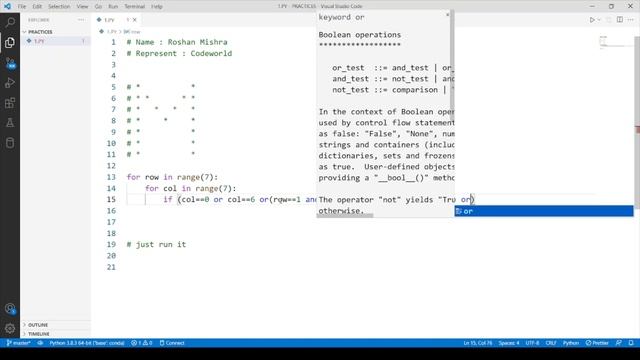Open the Terminal menu
This screenshot has height=360, width=640.
tap(134, 7)
